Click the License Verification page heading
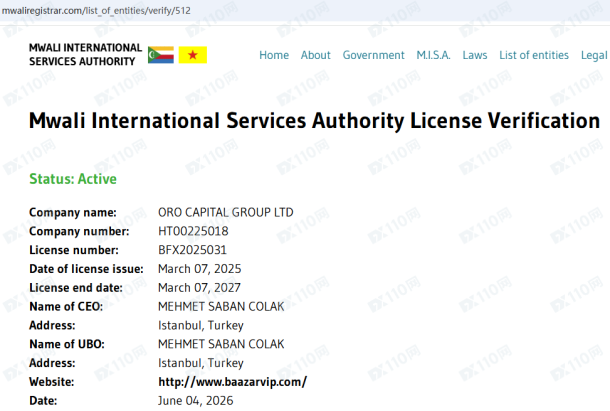The height and width of the screenshot is (411, 610). [x=314, y=120]
